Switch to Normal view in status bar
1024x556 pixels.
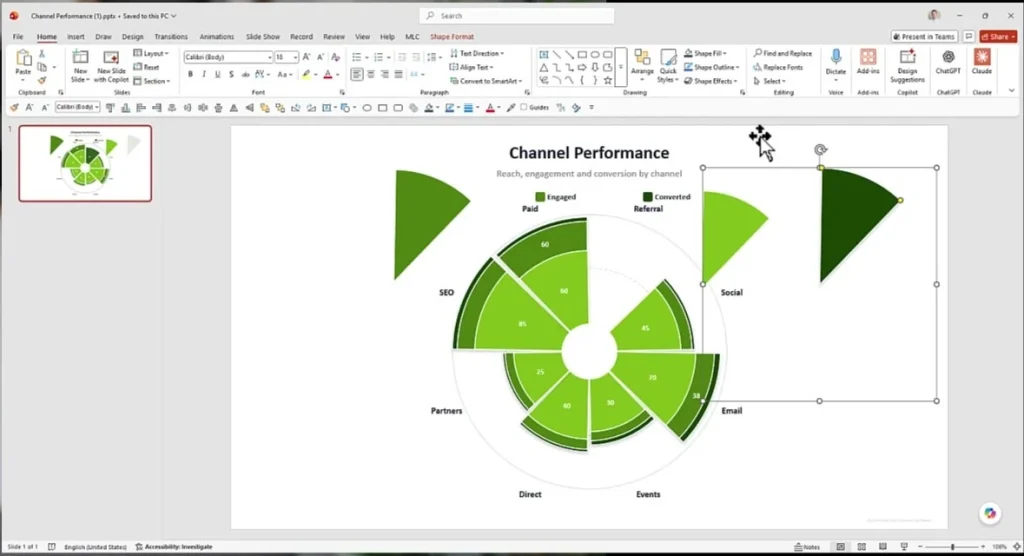[x=840, y=547]
